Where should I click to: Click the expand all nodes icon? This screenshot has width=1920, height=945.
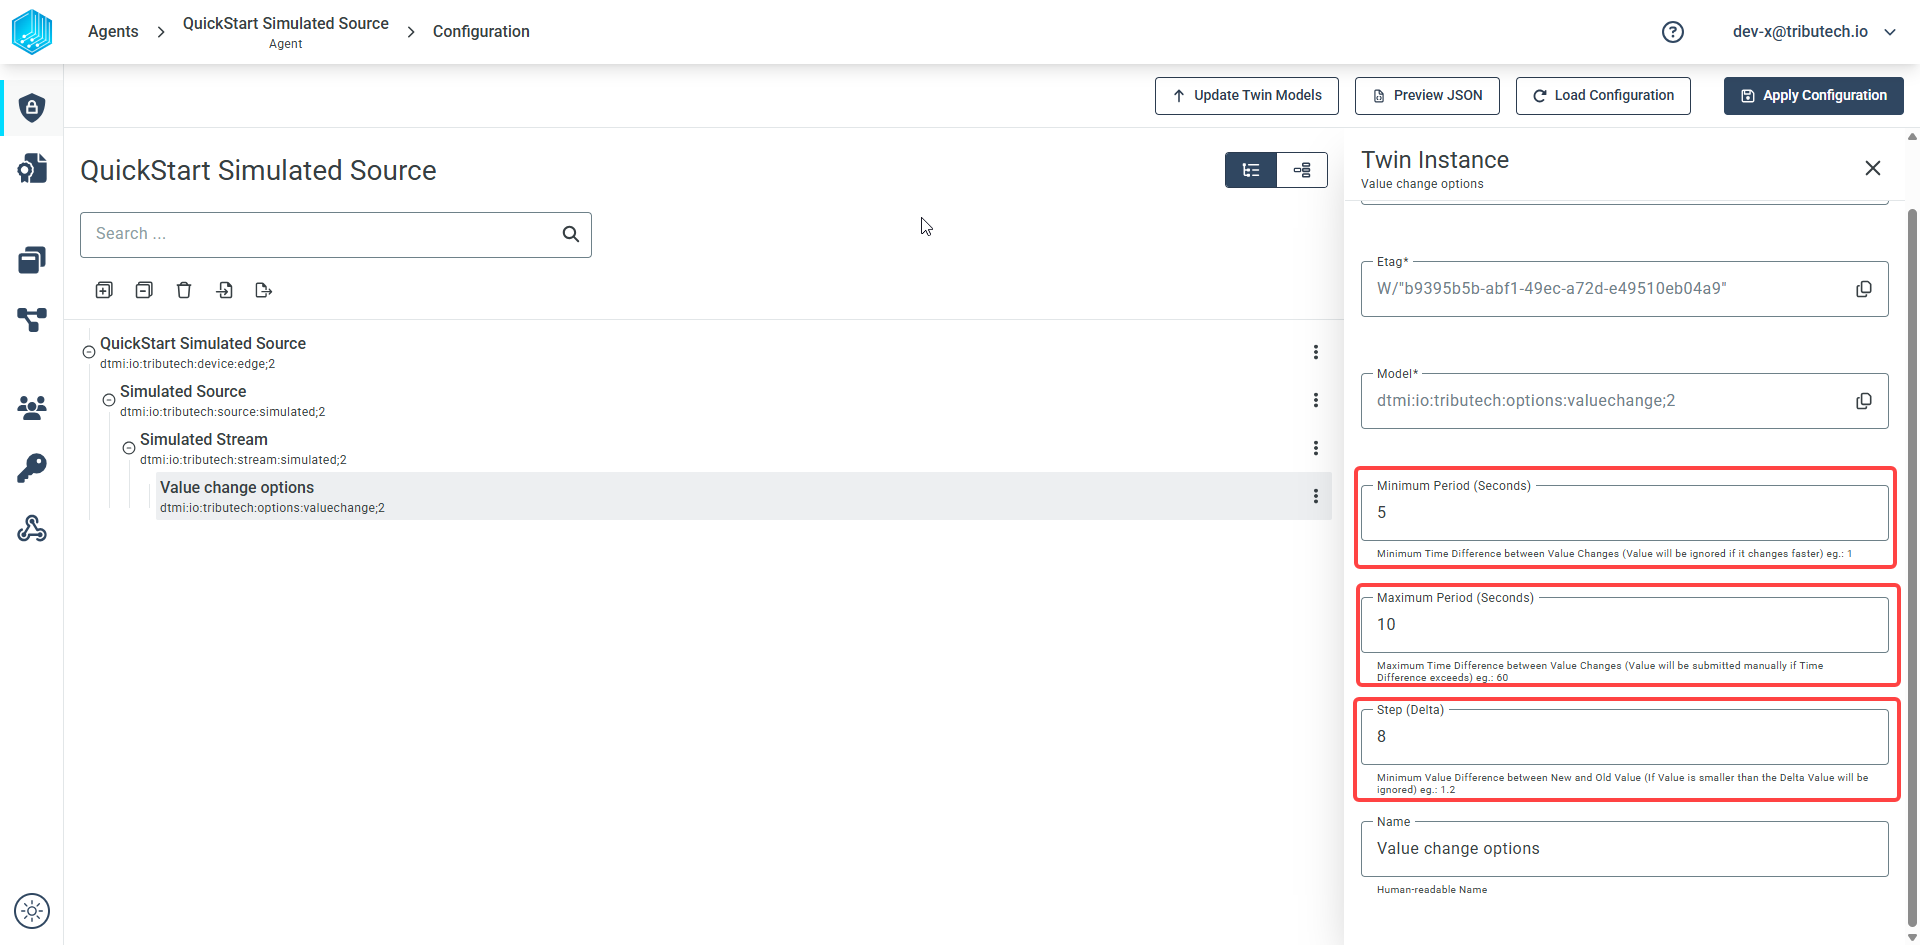tap(104, 290)
